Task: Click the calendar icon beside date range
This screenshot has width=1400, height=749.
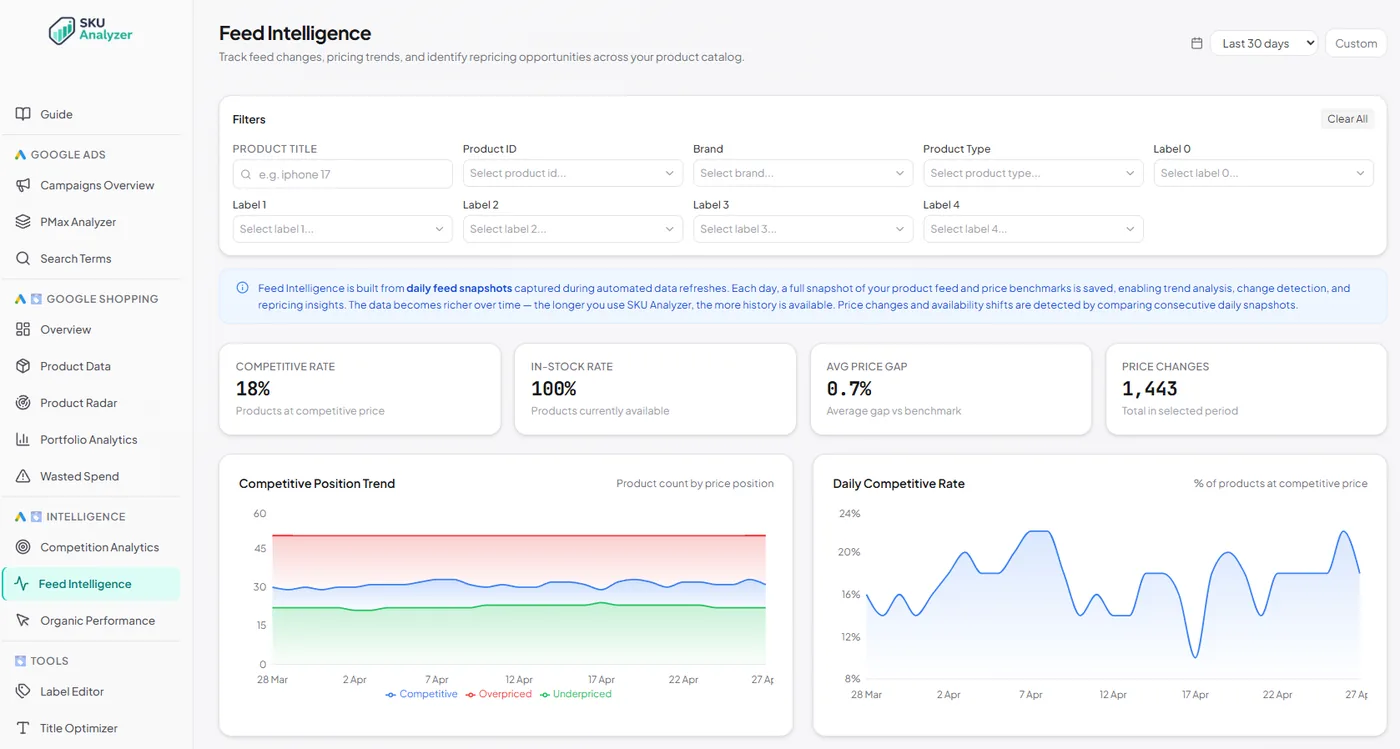Action: point(1197,43)
